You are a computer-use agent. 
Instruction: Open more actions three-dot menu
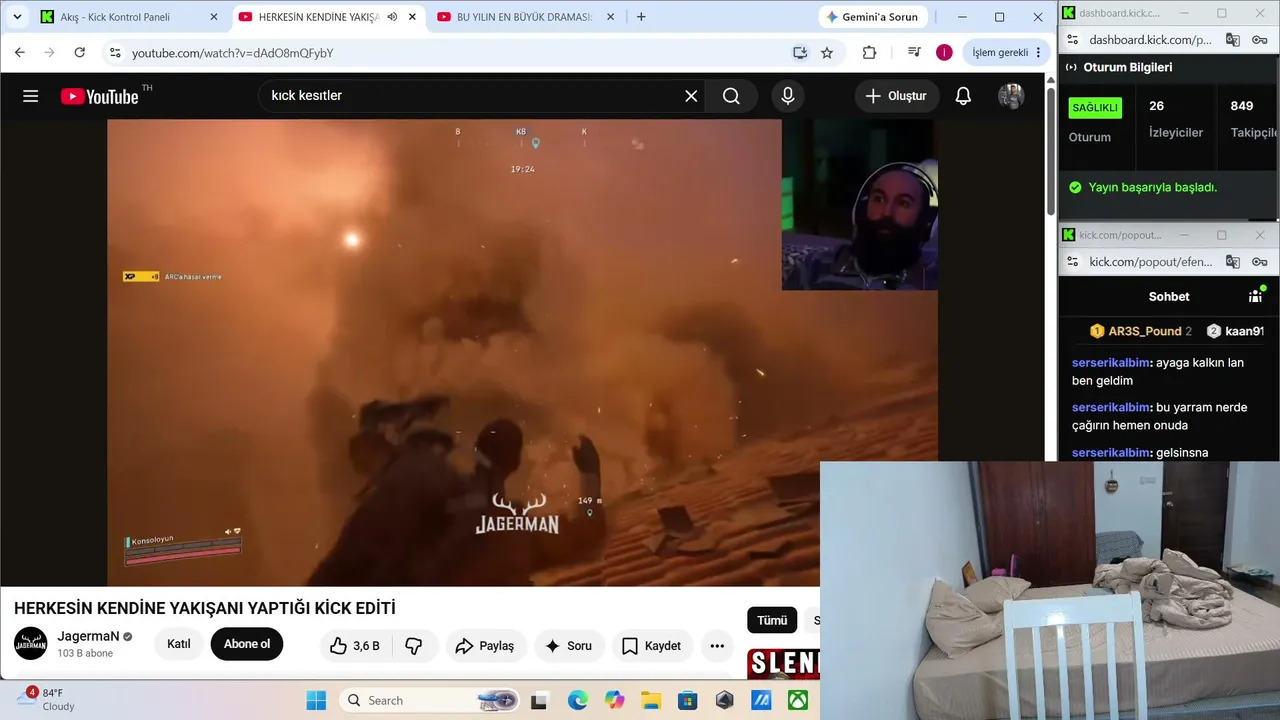pyautogui.click(x=717, y=646)
